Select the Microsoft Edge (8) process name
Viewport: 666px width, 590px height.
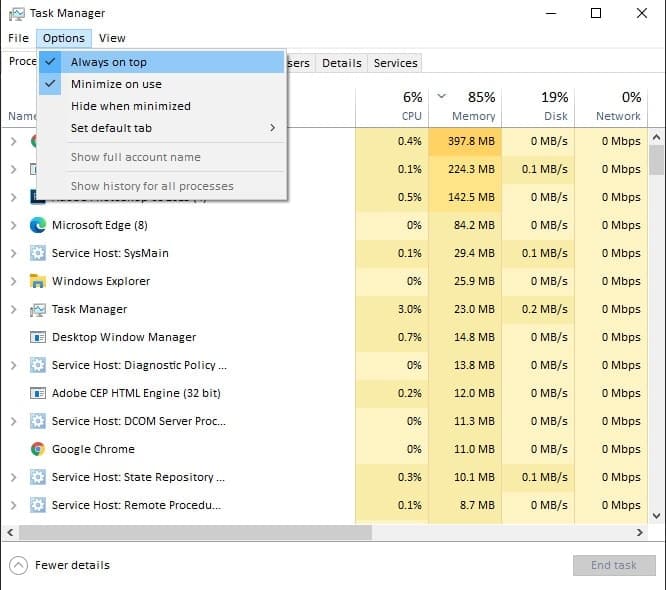100,225
